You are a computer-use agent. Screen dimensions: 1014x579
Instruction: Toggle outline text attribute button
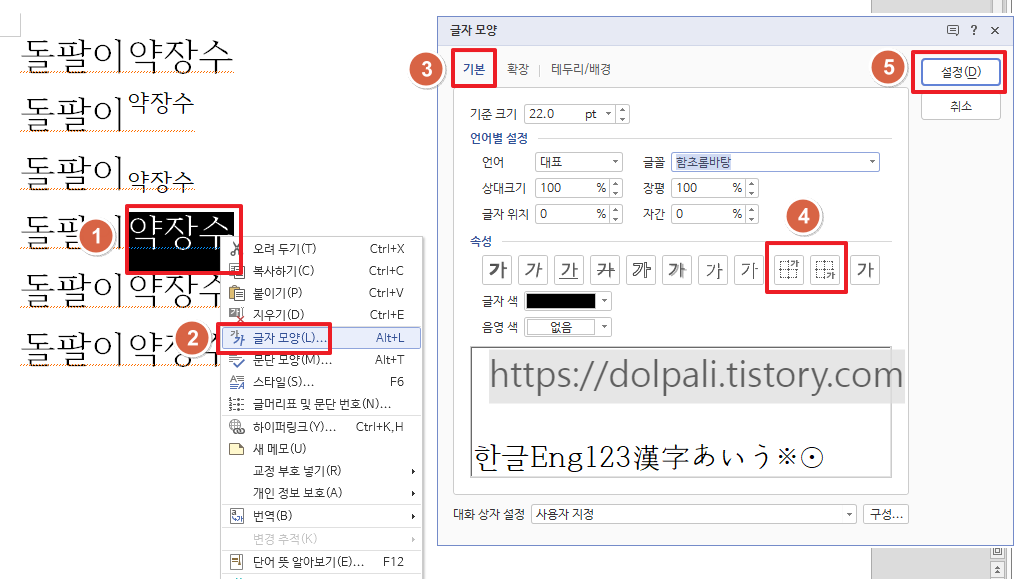point(642,270)
